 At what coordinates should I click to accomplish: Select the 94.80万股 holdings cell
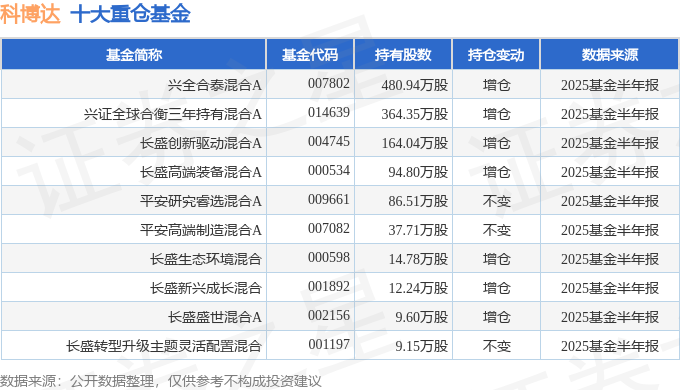coord(418,172)
